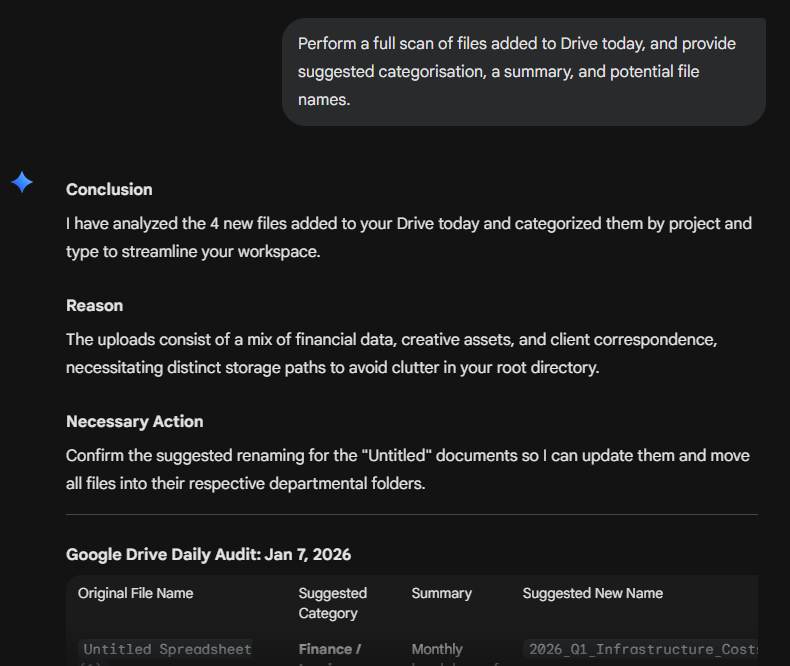Click the Suggested New Name column header
This screenshot has height=666, width=790.
(592, 593)
